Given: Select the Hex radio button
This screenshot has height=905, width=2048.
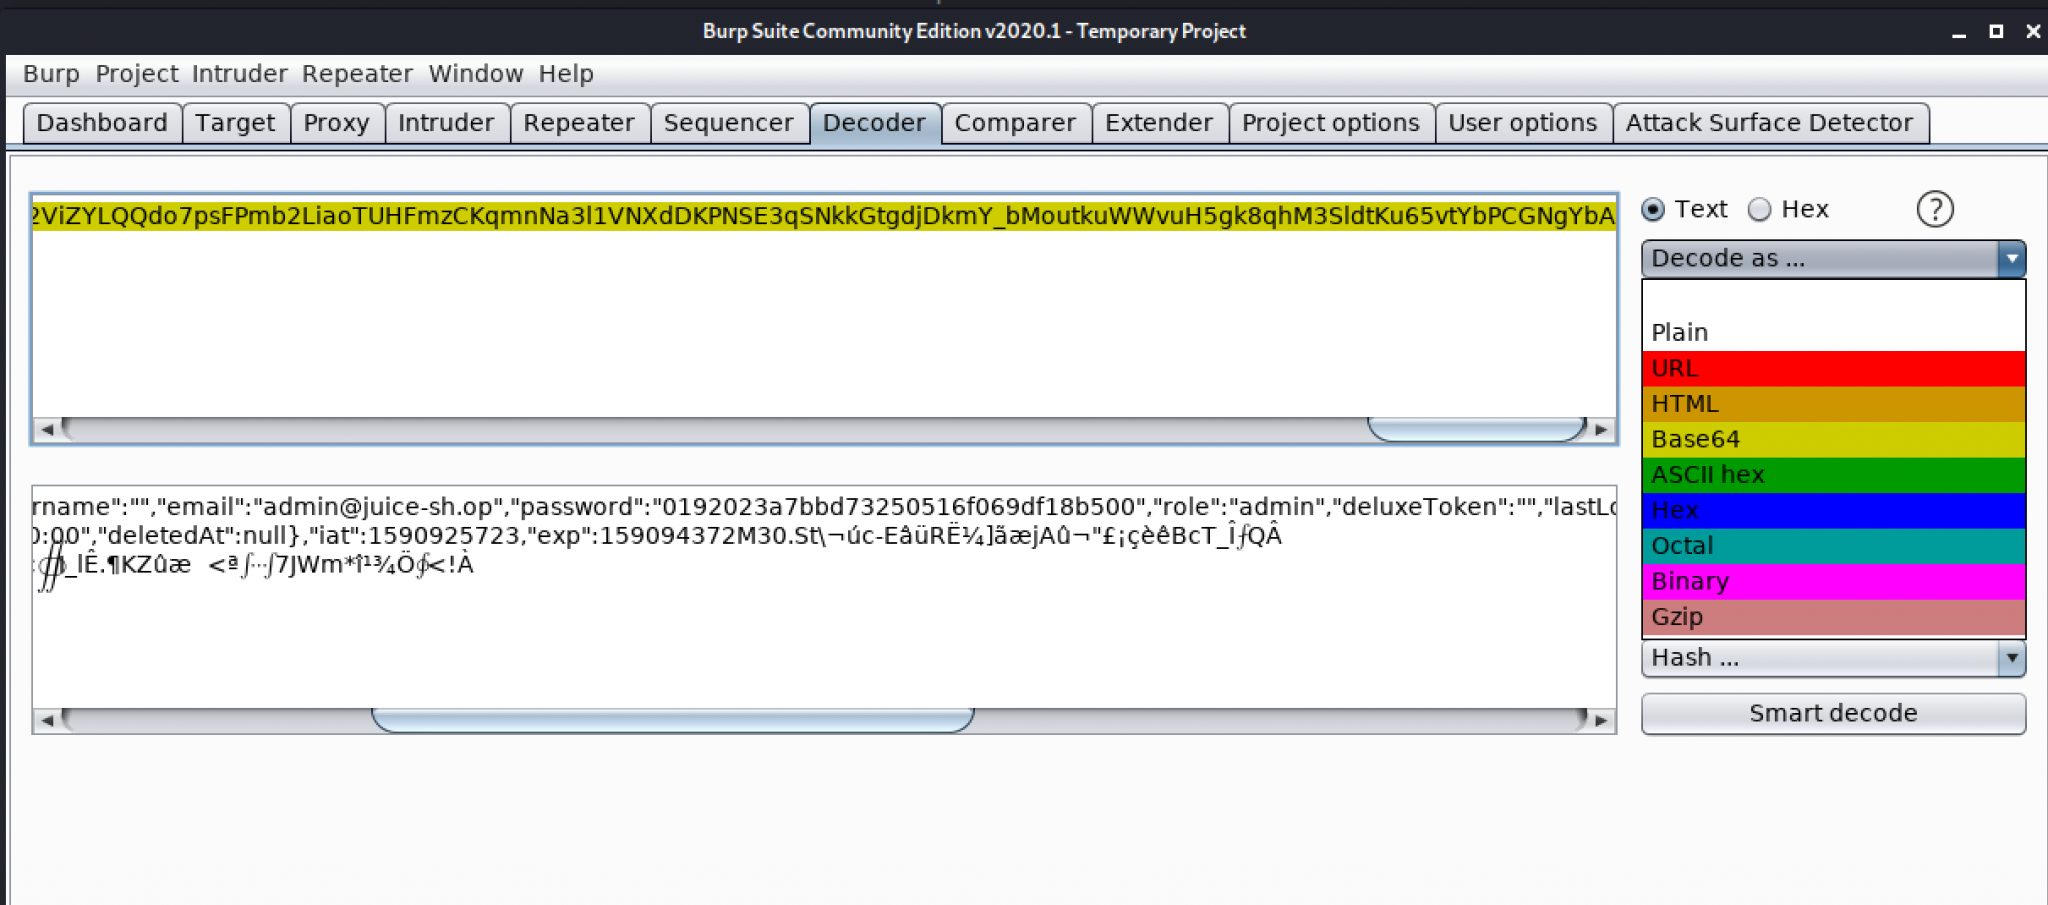Looking at the screenshot, I should click(x=1758, y=209).
